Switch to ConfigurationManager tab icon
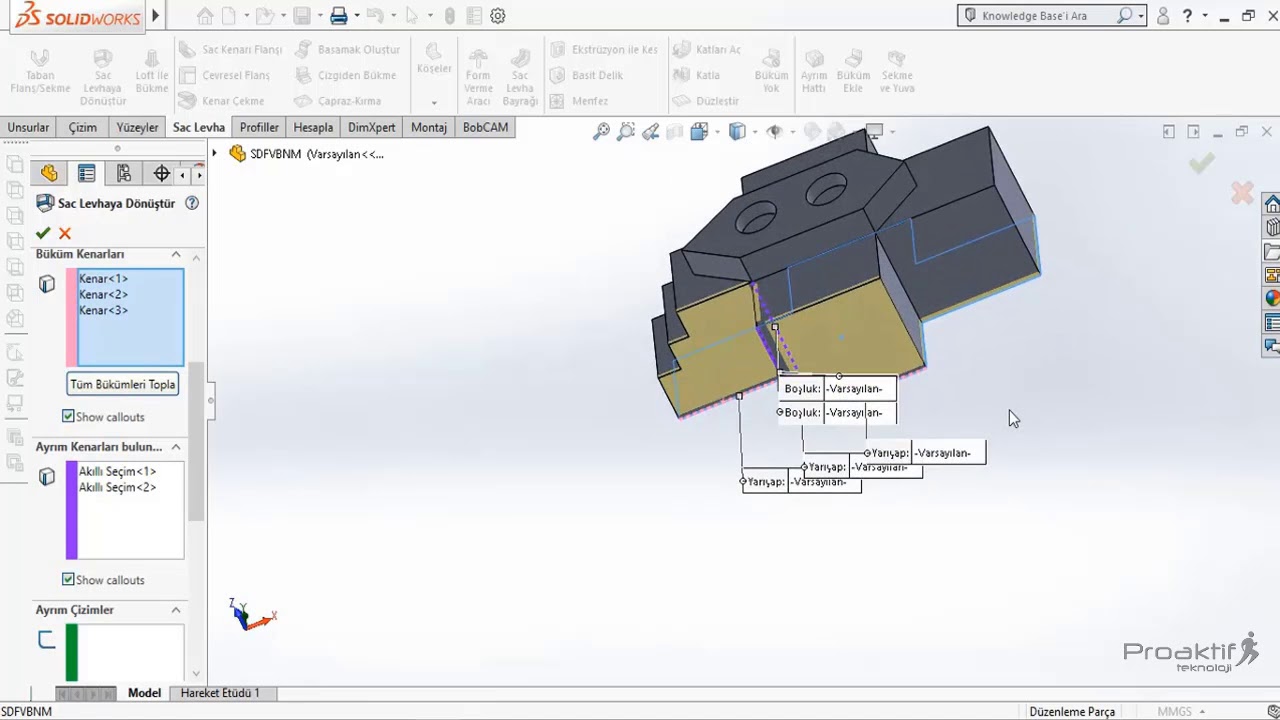This screenshot has width=1280, height=720. [x=124, y=174]
